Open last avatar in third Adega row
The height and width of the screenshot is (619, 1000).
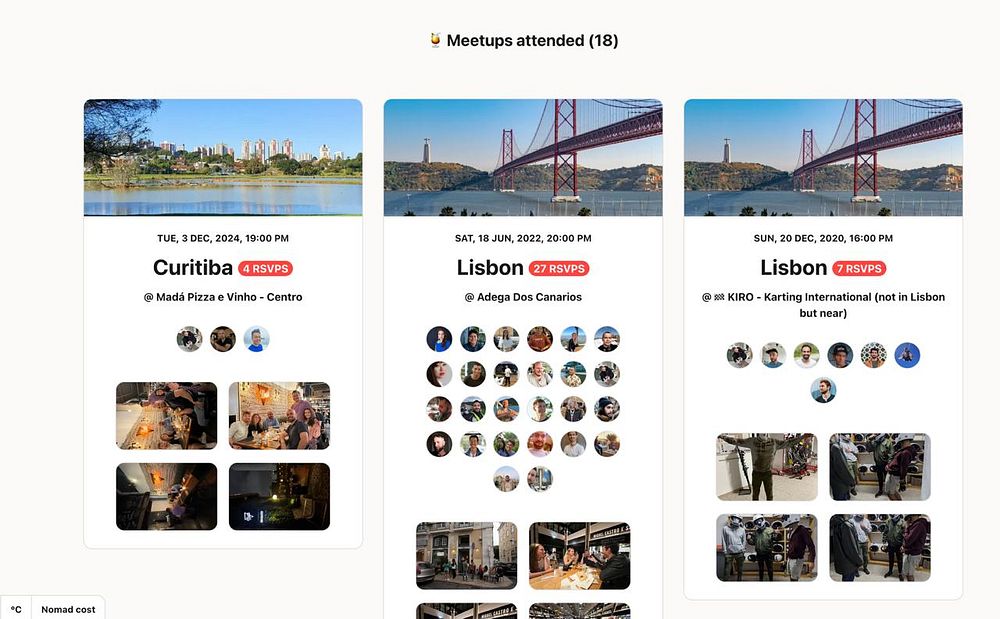(607, 409)
